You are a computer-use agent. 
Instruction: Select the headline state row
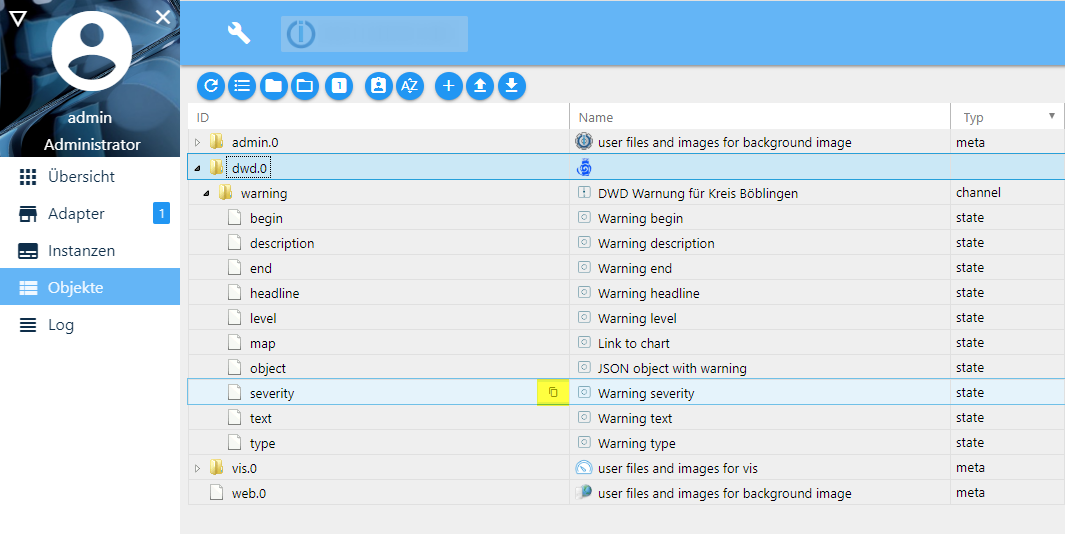[x=275, y=293]
